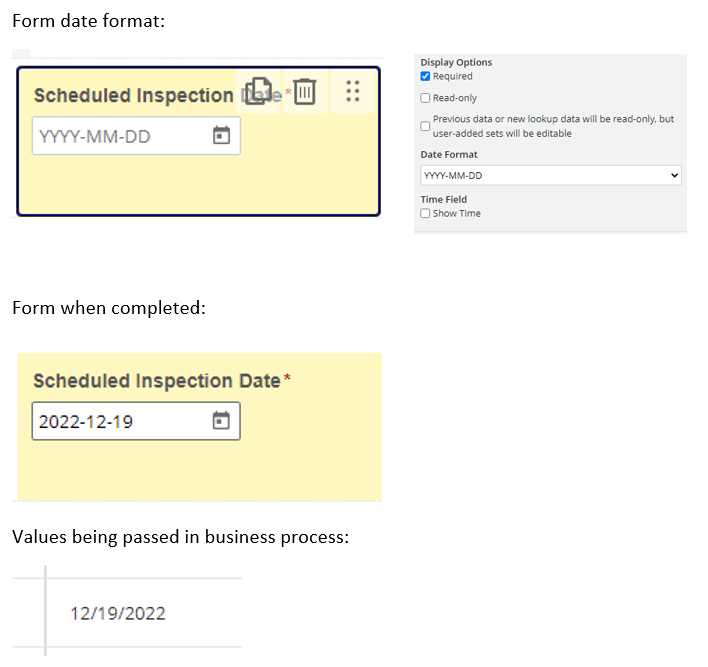Click the completed form's Scheduled Inspection Date label
This screenshot has width=708, height=667.
[157, 381]
